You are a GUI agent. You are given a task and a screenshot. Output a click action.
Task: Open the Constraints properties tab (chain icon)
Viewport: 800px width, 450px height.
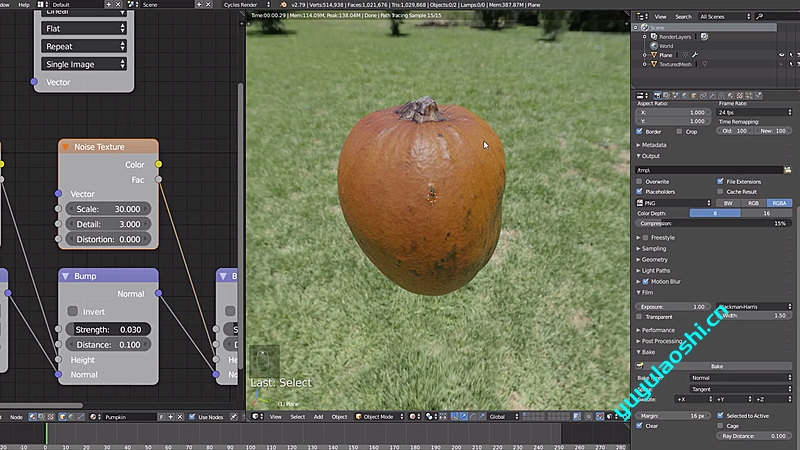pos(703,95)
